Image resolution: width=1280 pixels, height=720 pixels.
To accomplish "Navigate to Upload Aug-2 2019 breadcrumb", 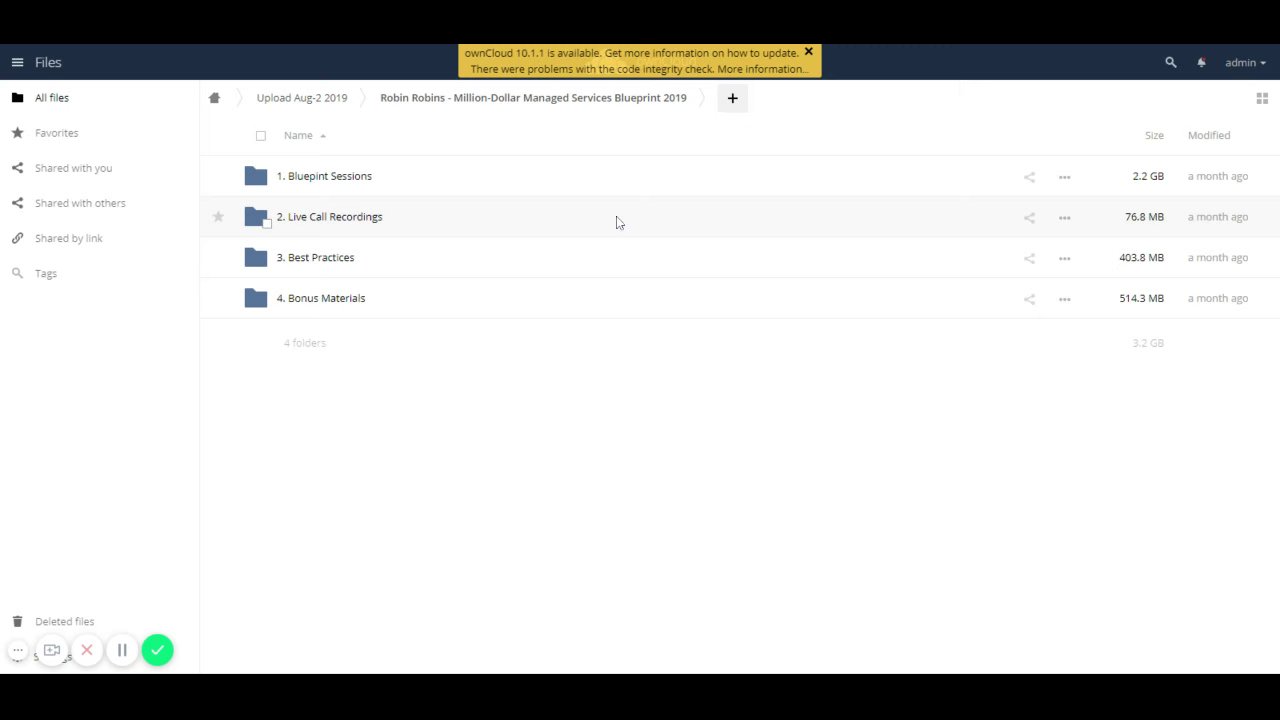I will click(x=302, y=98).
